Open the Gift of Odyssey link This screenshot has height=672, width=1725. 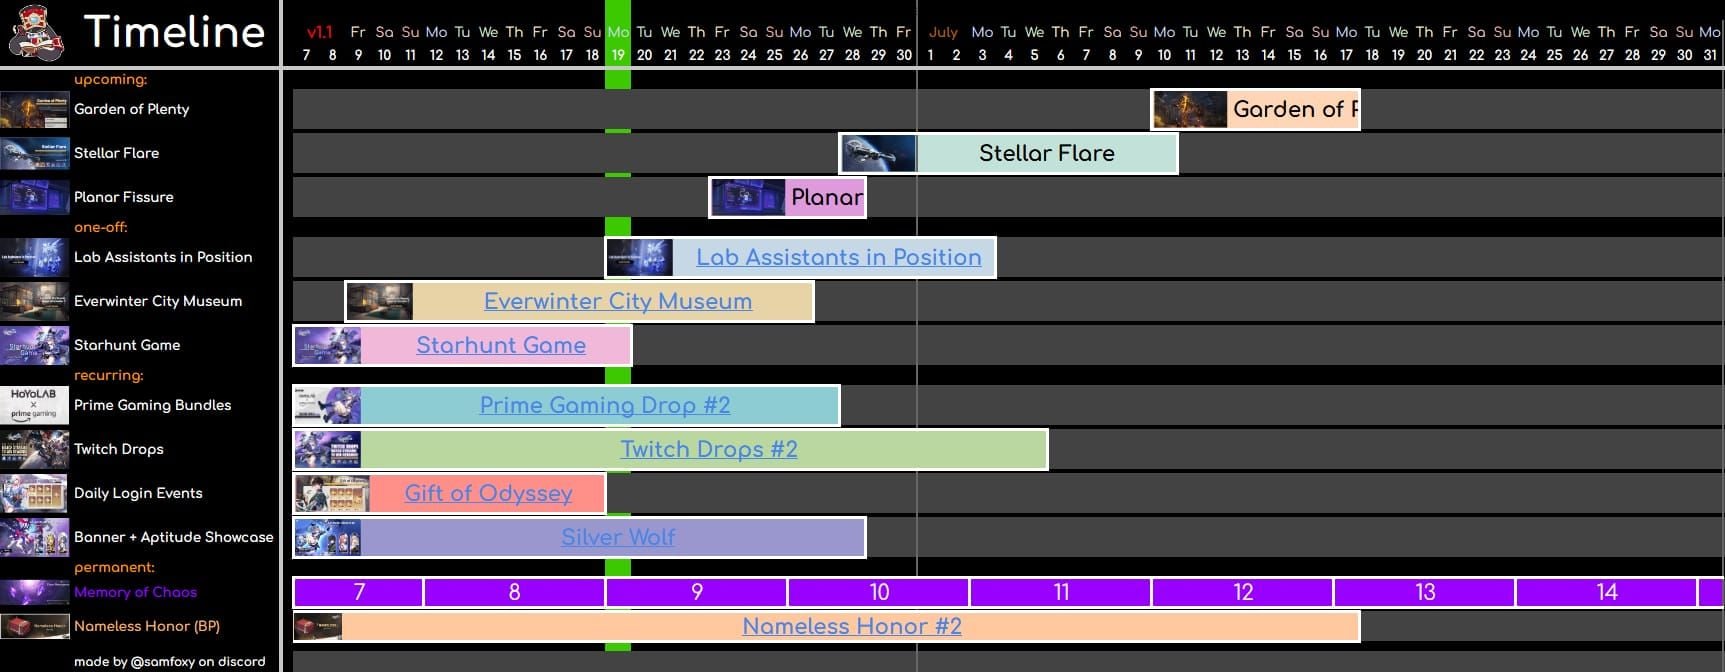488,493
